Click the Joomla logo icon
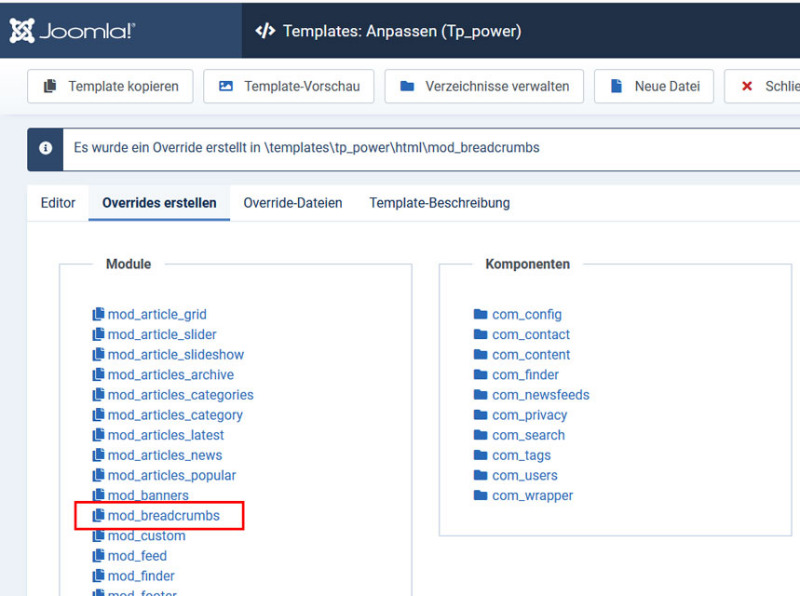Image resolution: width=800 pixels, height=596 pixels. 22,31
